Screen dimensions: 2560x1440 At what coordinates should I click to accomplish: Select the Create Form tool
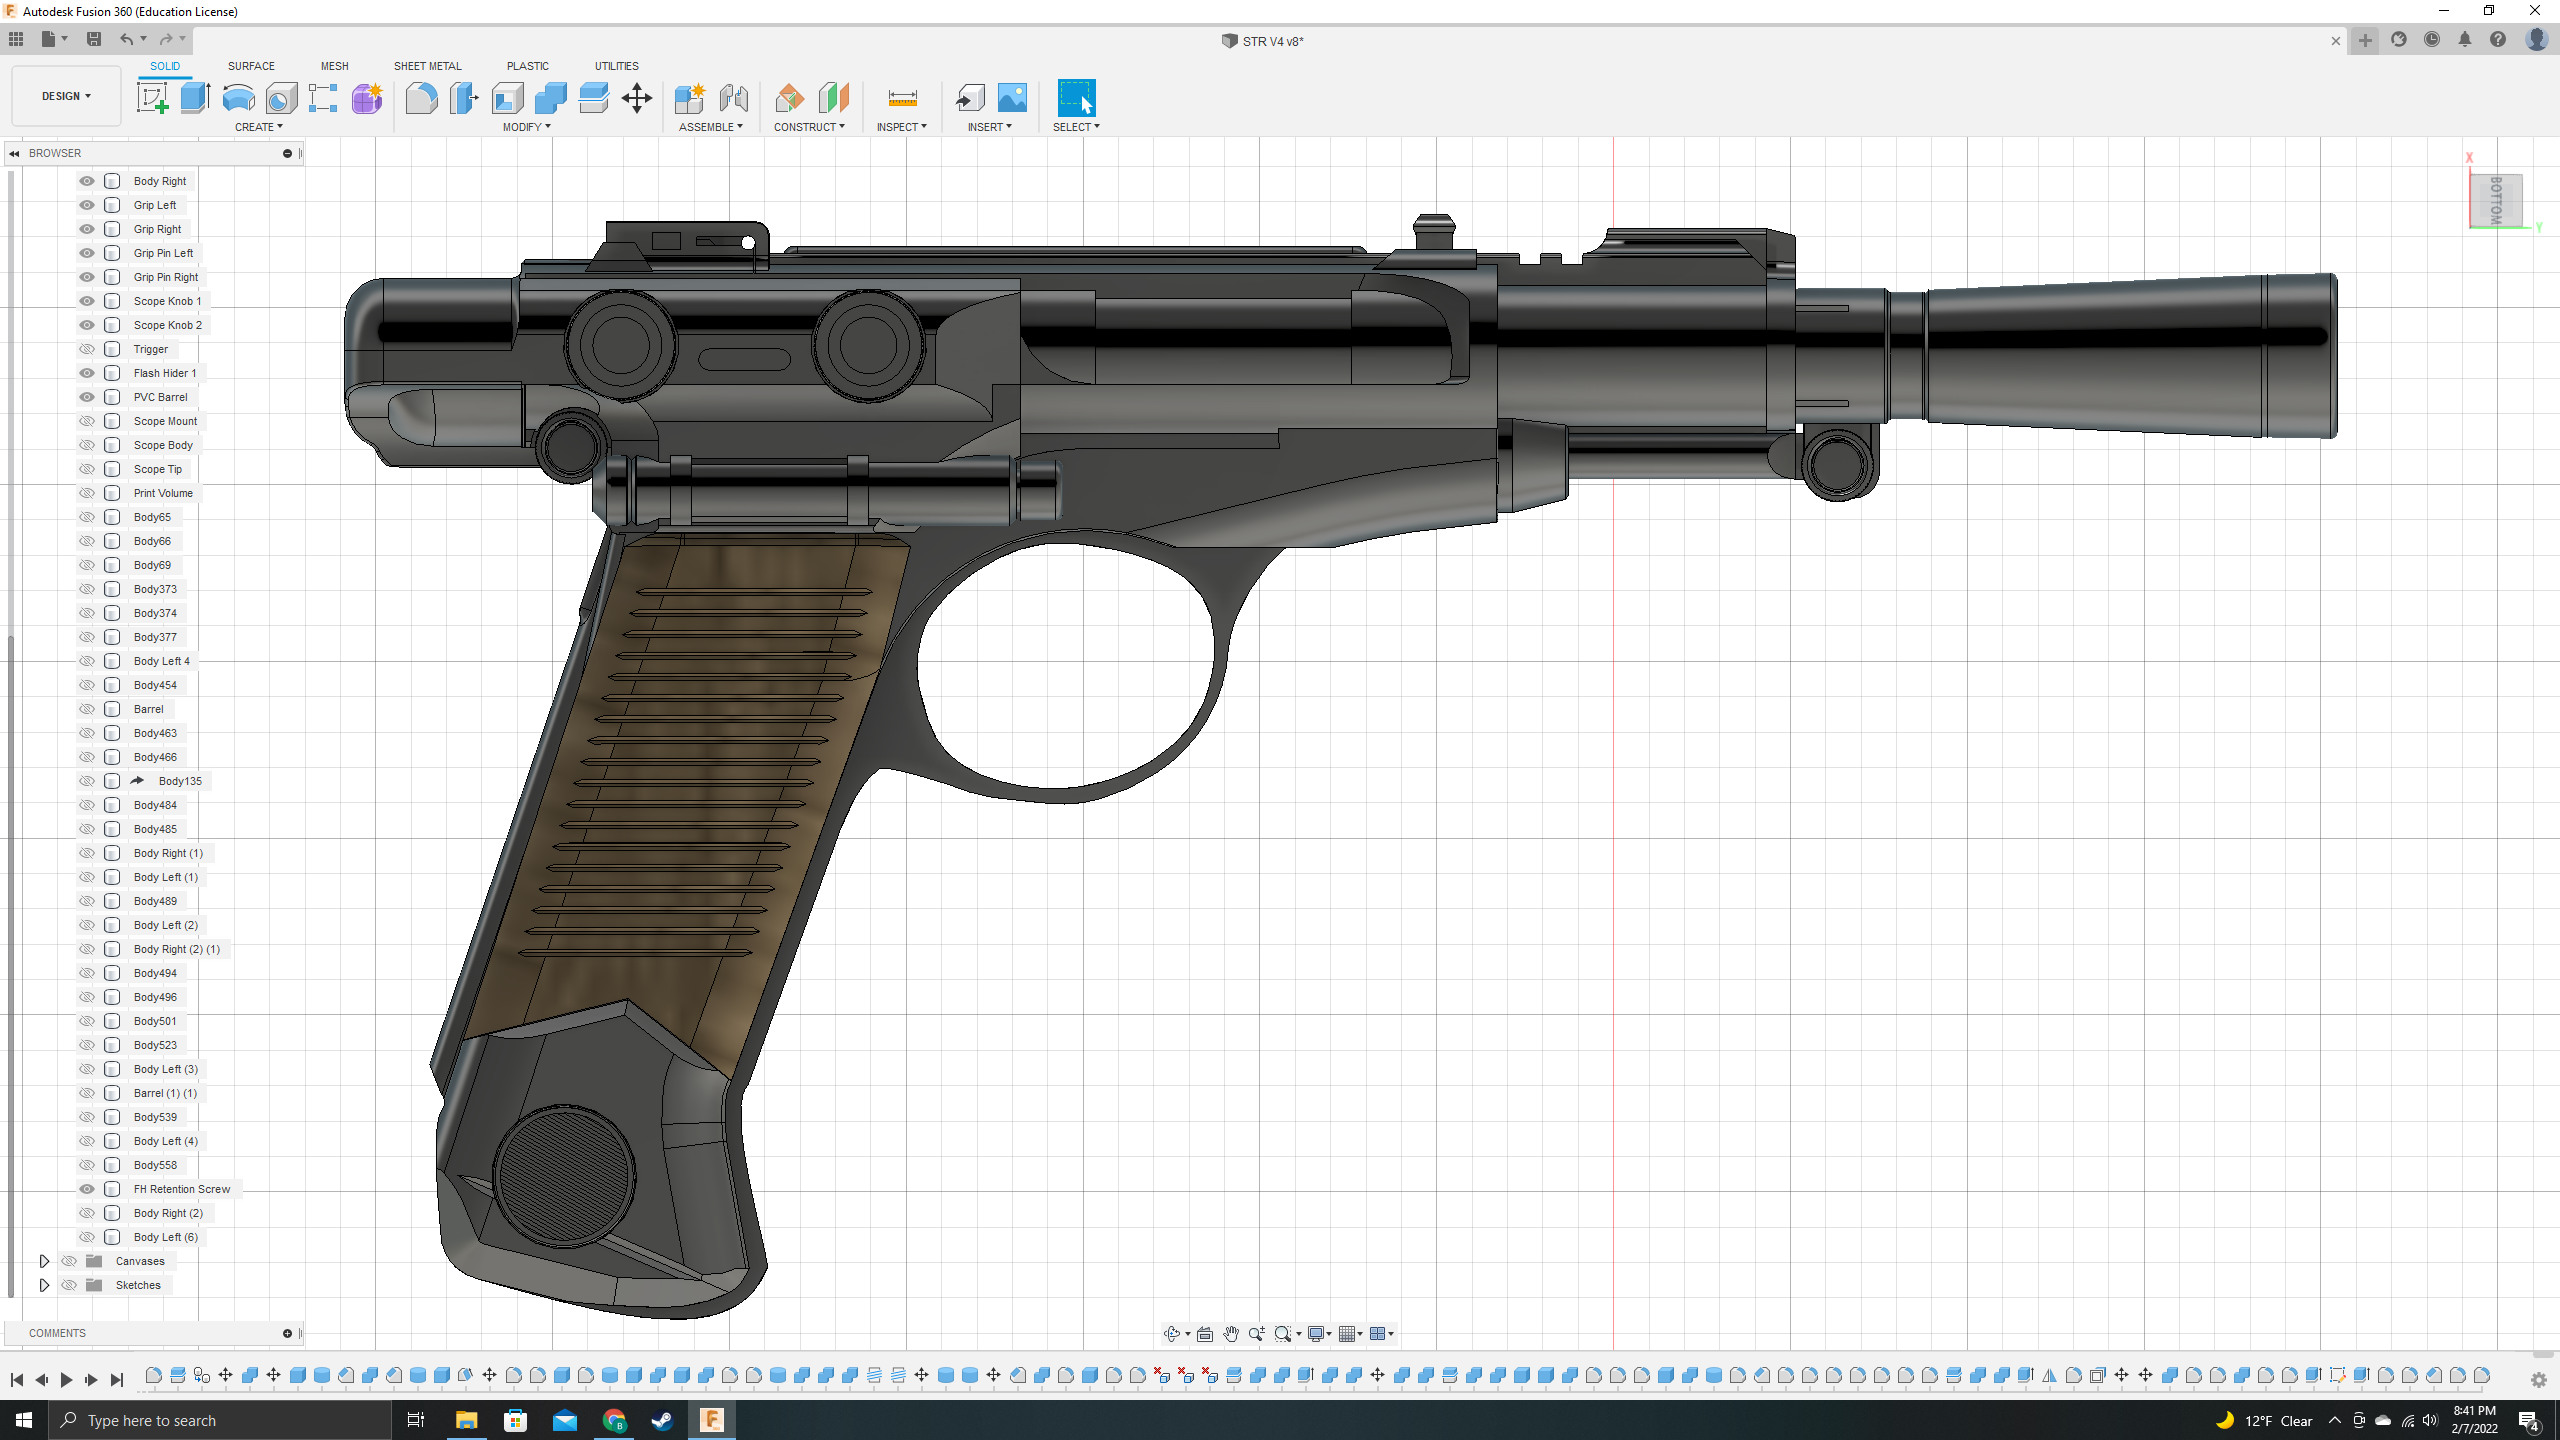point(367,98)
